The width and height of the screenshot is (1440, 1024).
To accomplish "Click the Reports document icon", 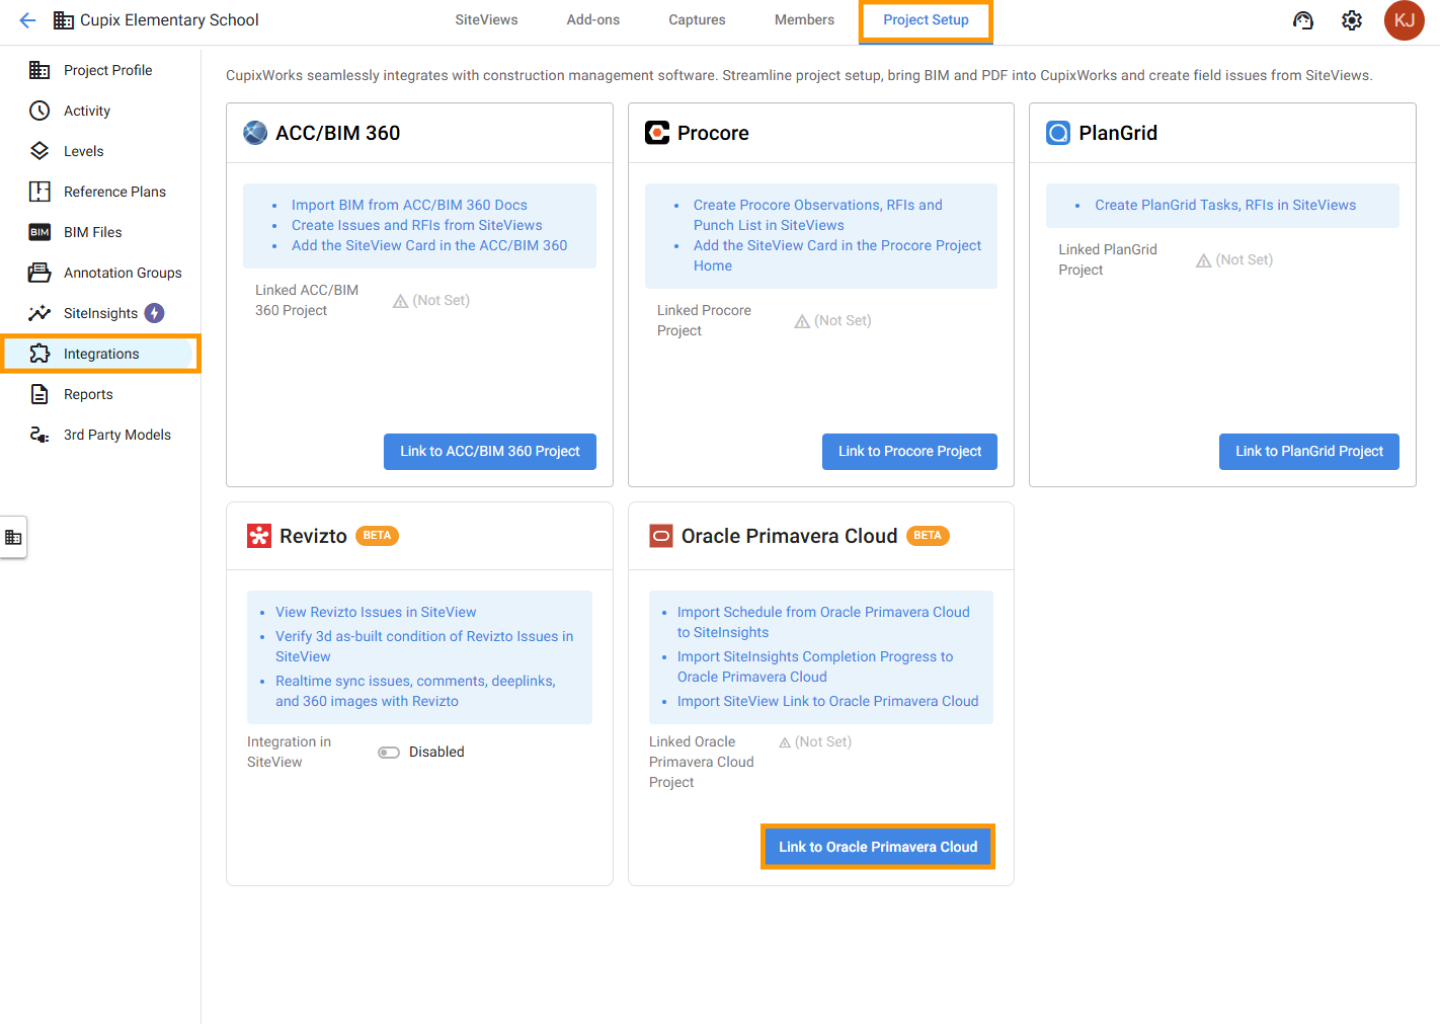I will [x=40, y=394].
